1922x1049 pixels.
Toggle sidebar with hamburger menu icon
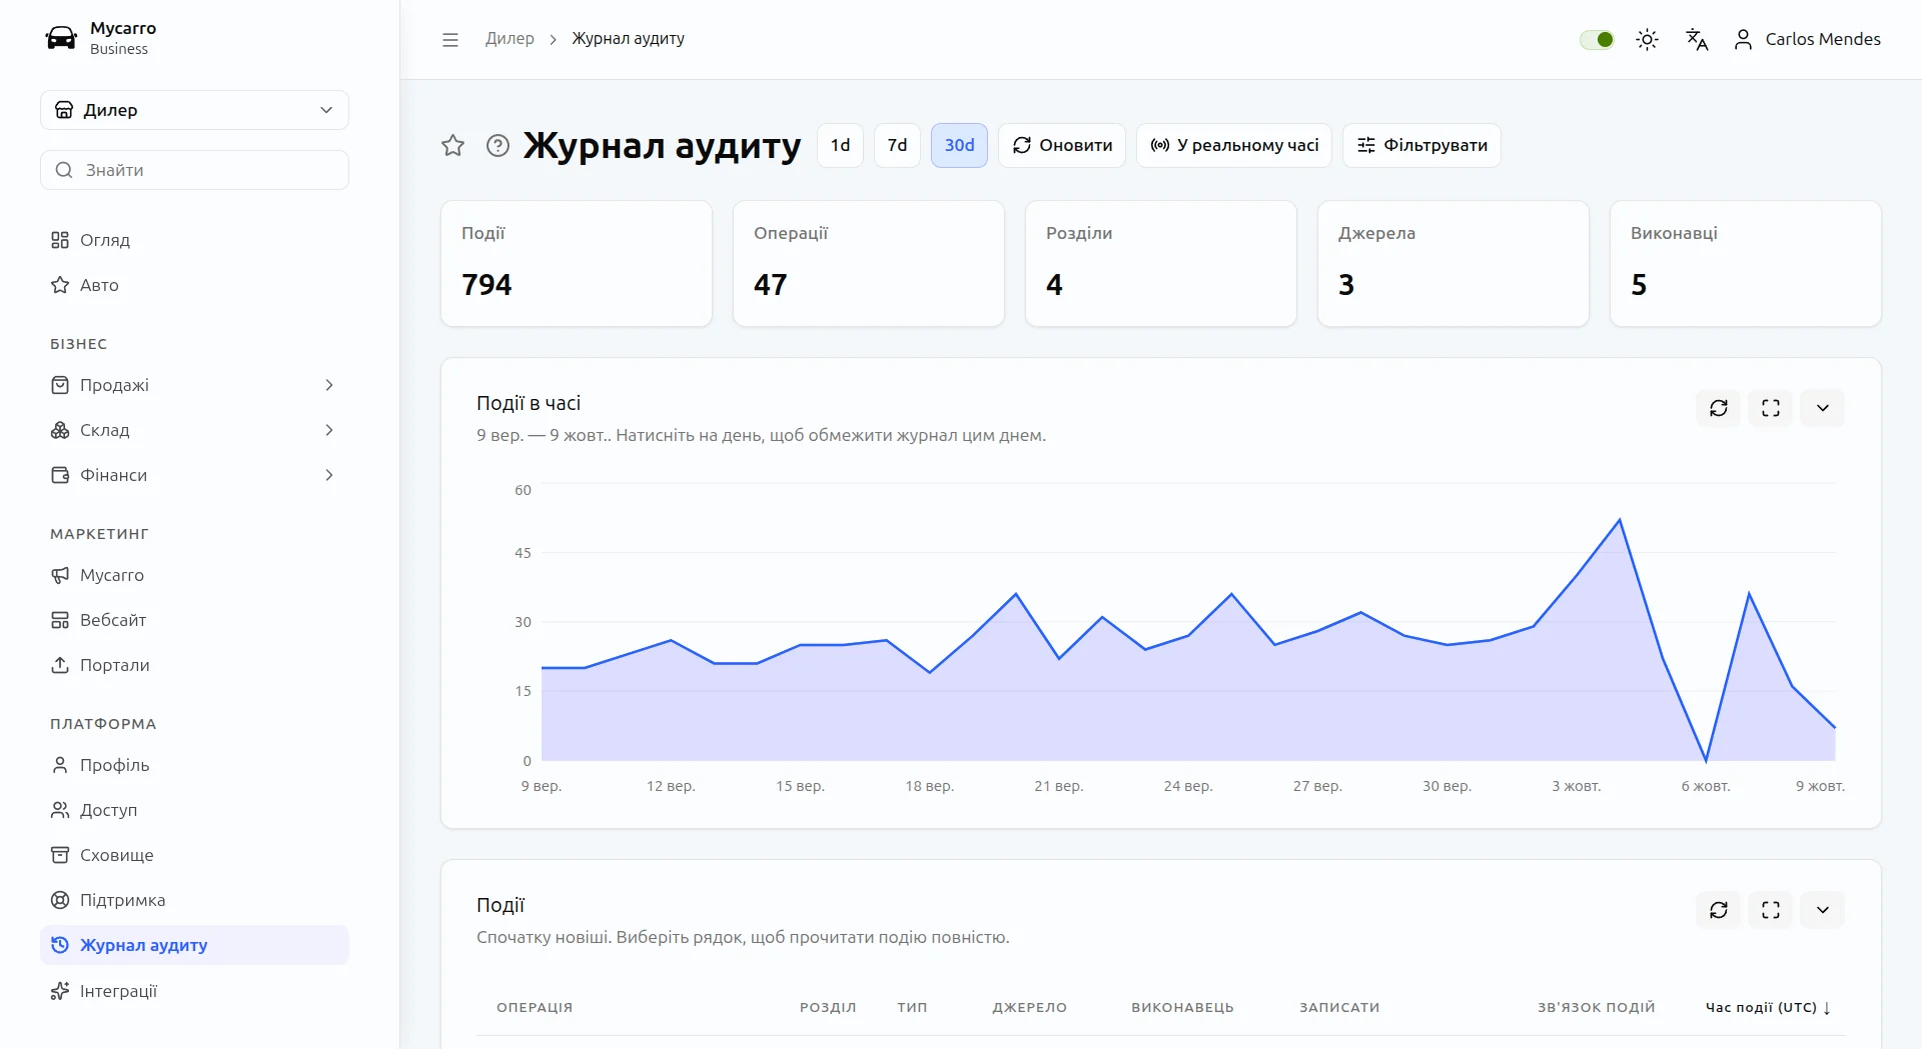click(x=450, y=40)
